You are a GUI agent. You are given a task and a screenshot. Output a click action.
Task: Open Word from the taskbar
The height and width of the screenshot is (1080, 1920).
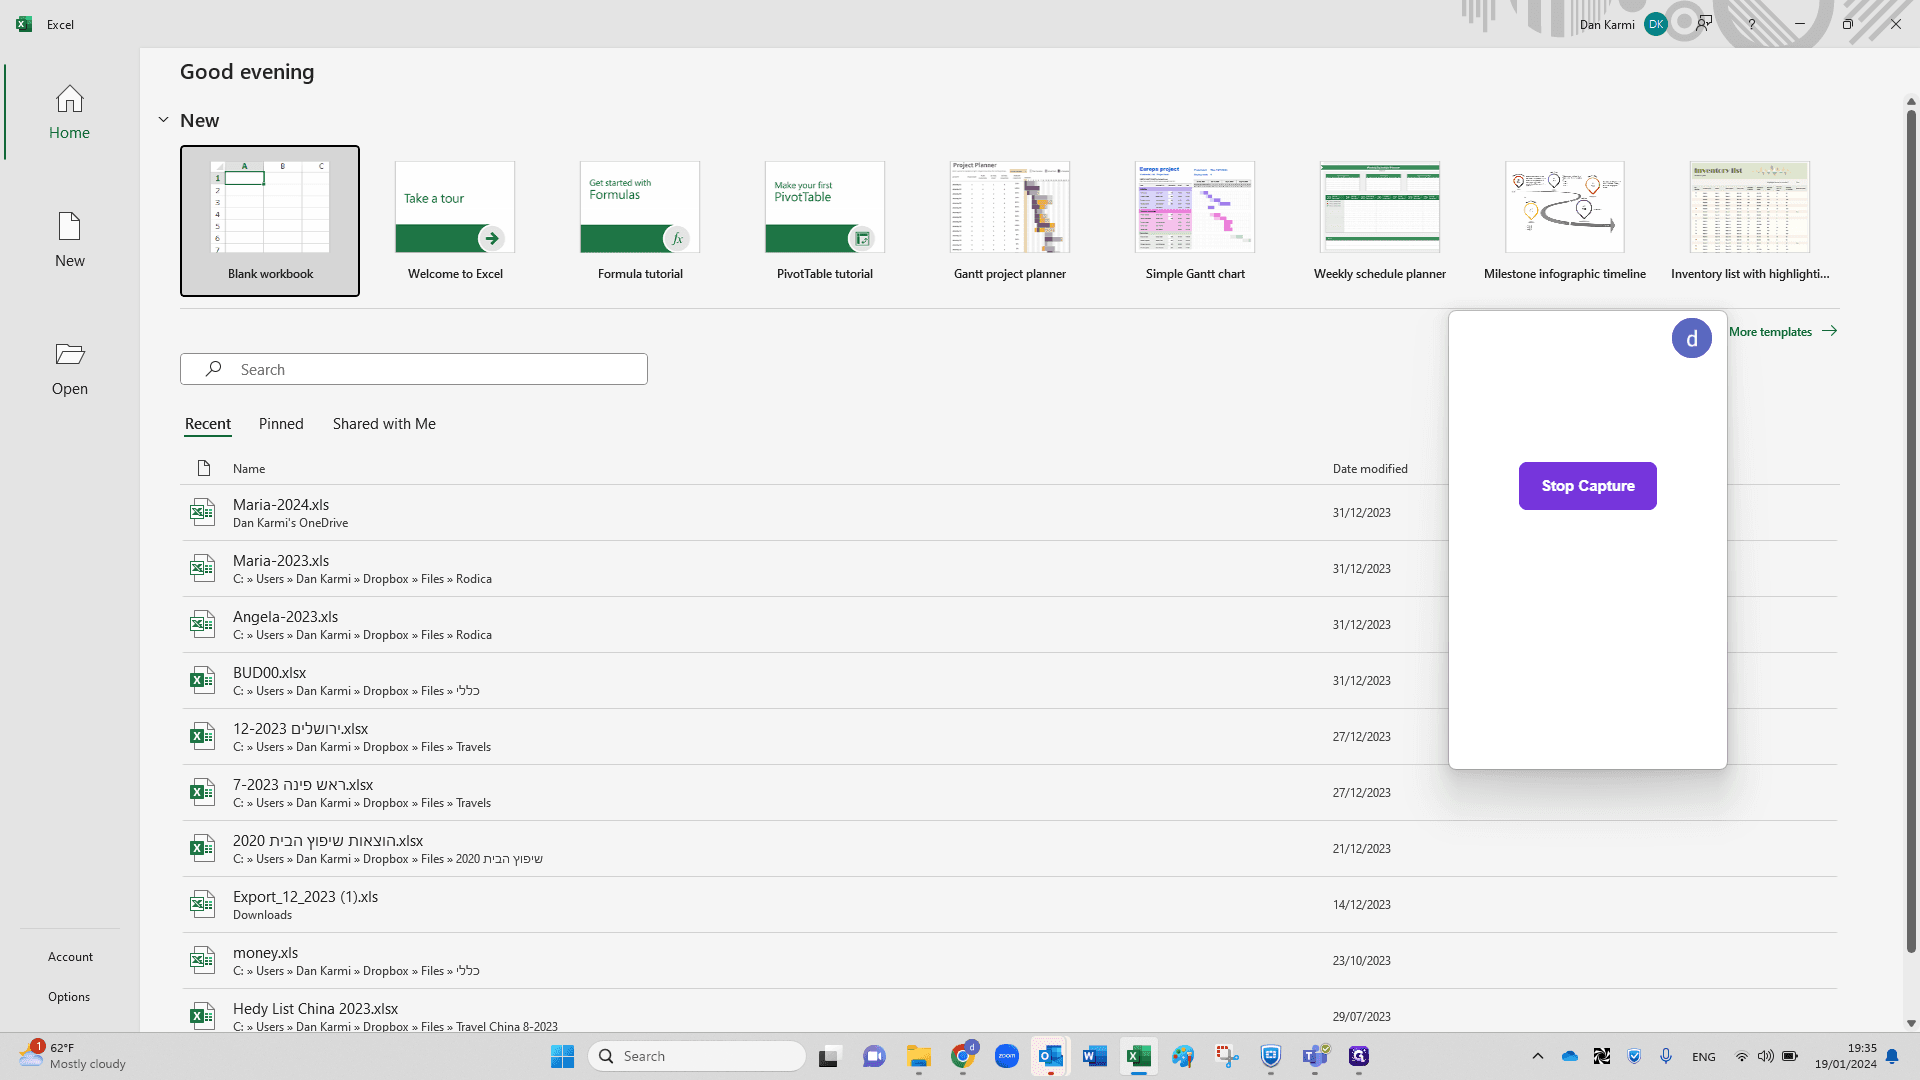tap(1095, 1056)
